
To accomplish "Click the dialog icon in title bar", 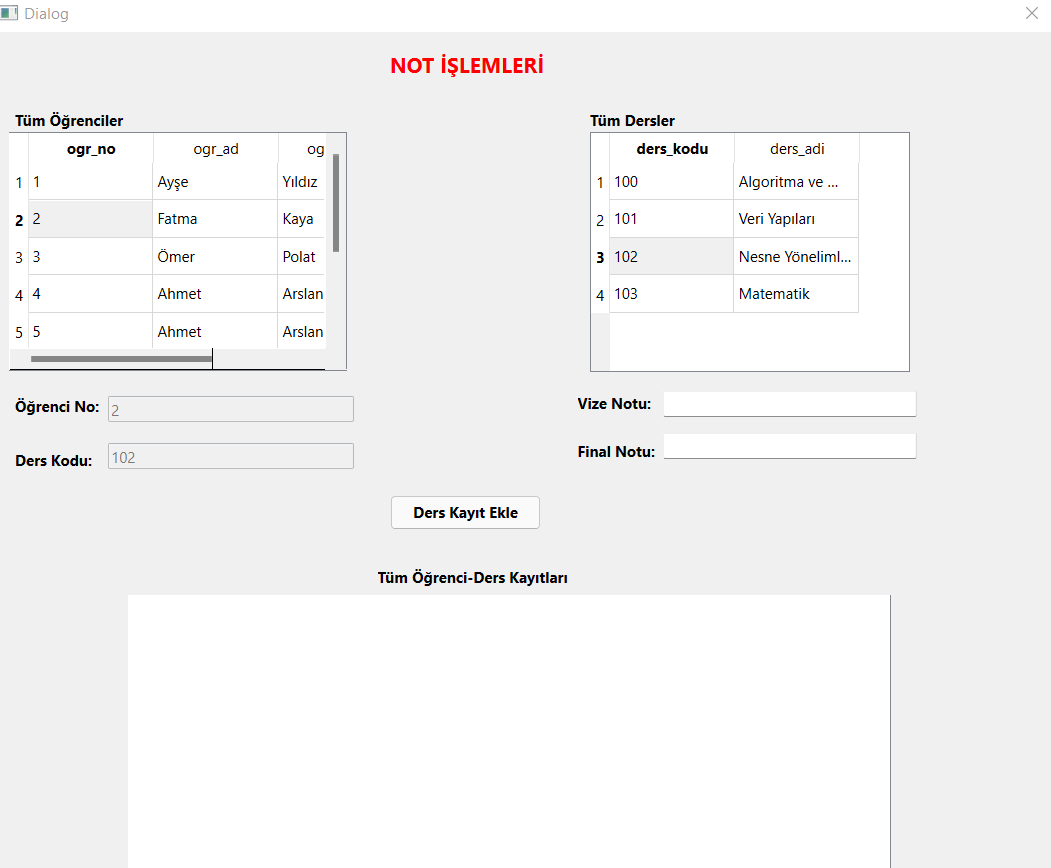I will tap(13, 13).
